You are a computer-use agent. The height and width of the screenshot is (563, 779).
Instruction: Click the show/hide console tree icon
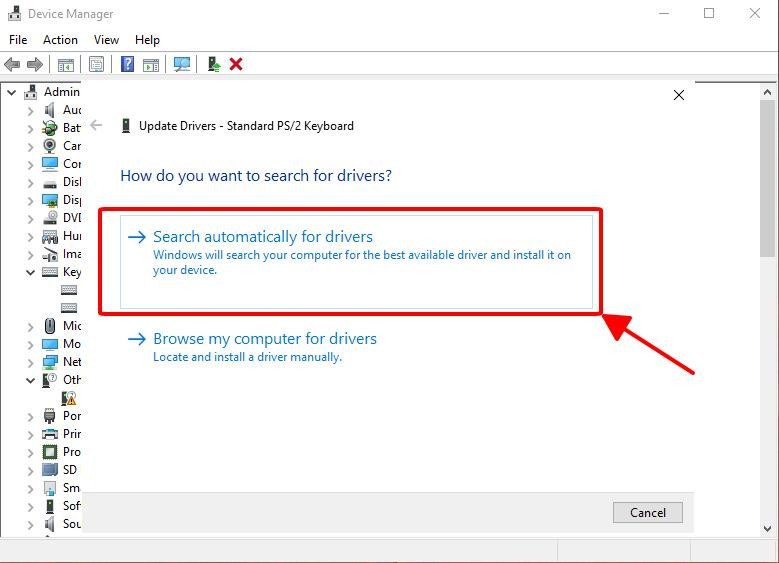pos(66,64)
